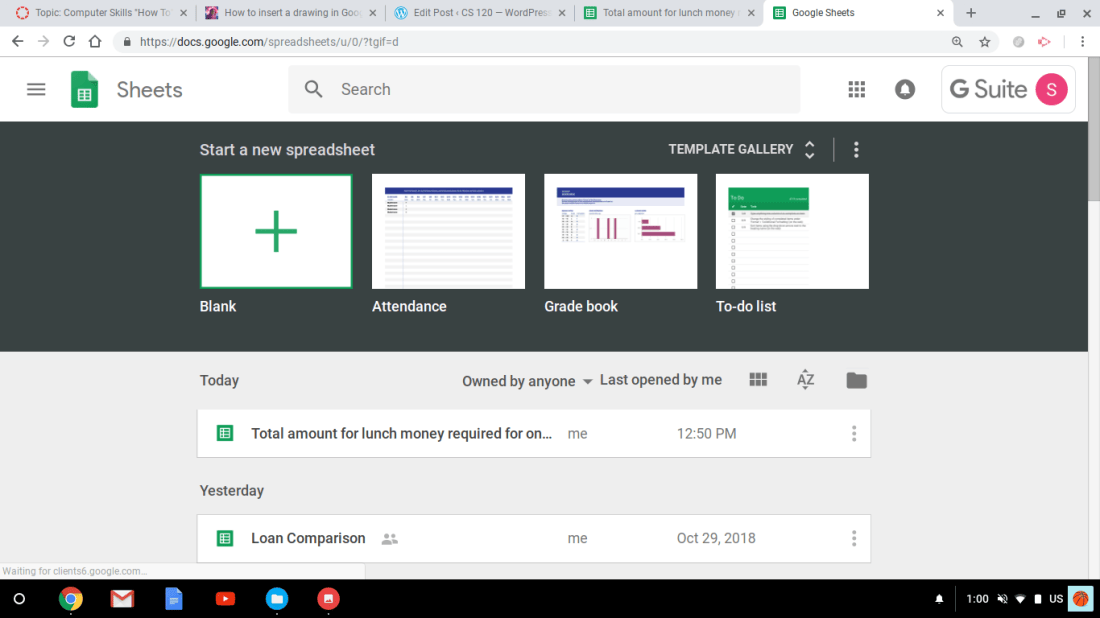Open more actions for Total amount file
Image resolution: width=1100 pixels, height=618 pixels.
(x=854, y=434)
